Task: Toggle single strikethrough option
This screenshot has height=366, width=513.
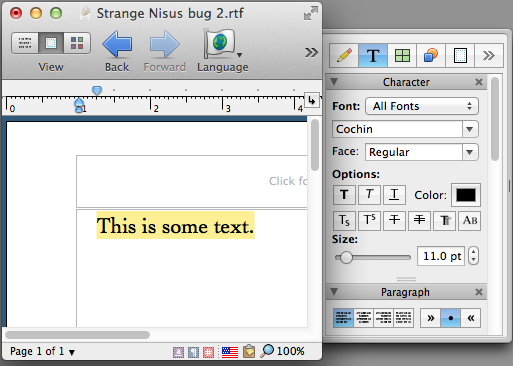Action: [x=394, y=221]
